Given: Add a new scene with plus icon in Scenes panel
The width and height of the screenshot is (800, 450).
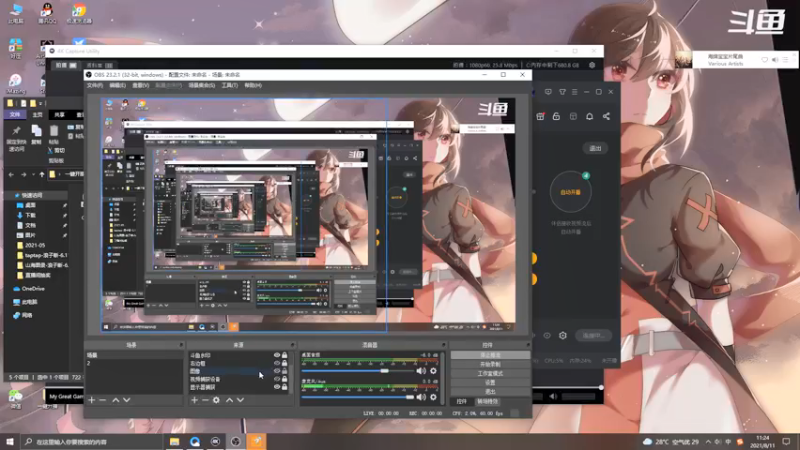Looking at the screenshot, I should point(91,400).
